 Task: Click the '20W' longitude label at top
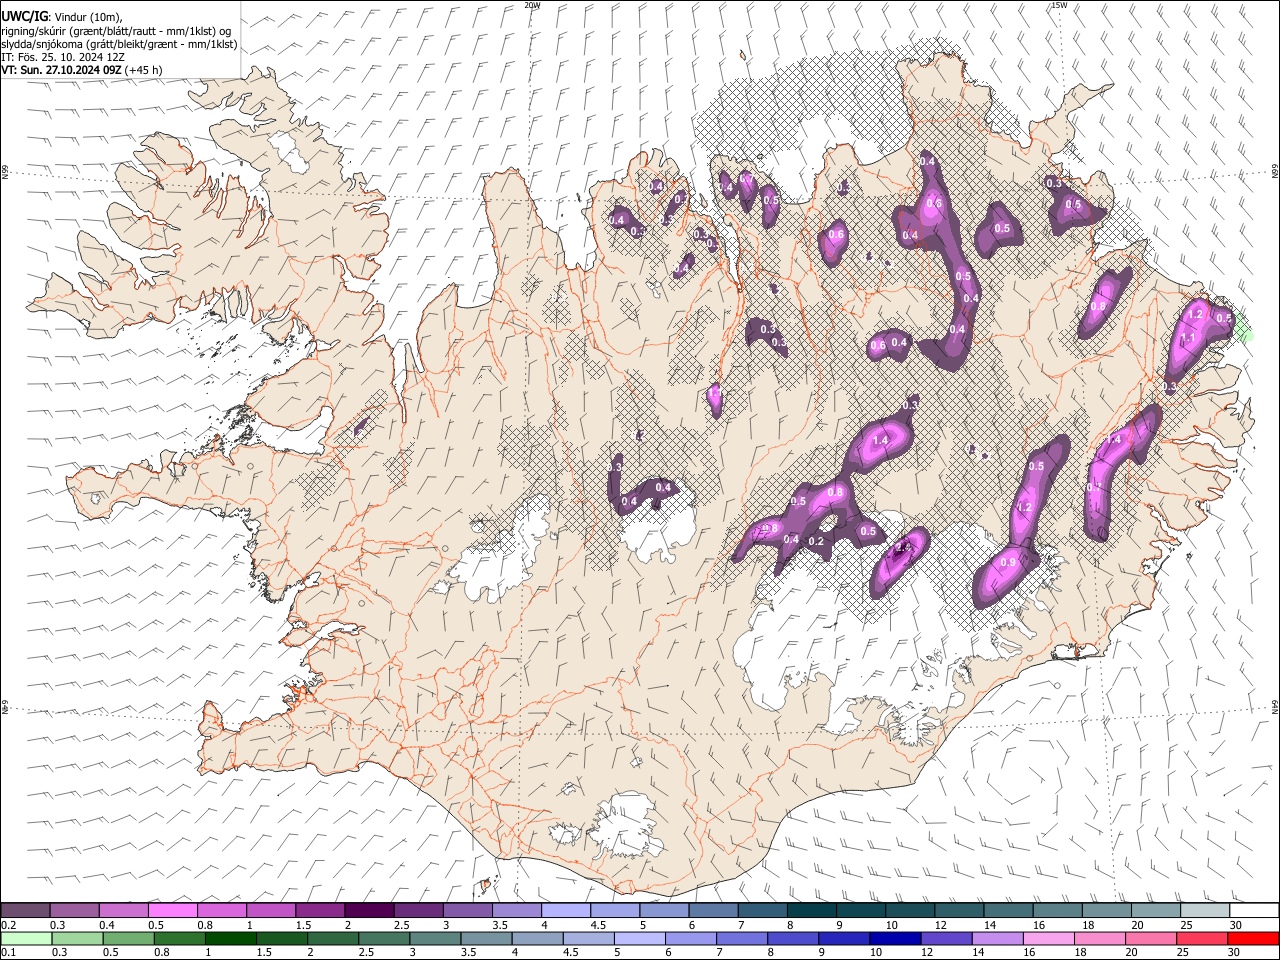click(x=531, y=5)
